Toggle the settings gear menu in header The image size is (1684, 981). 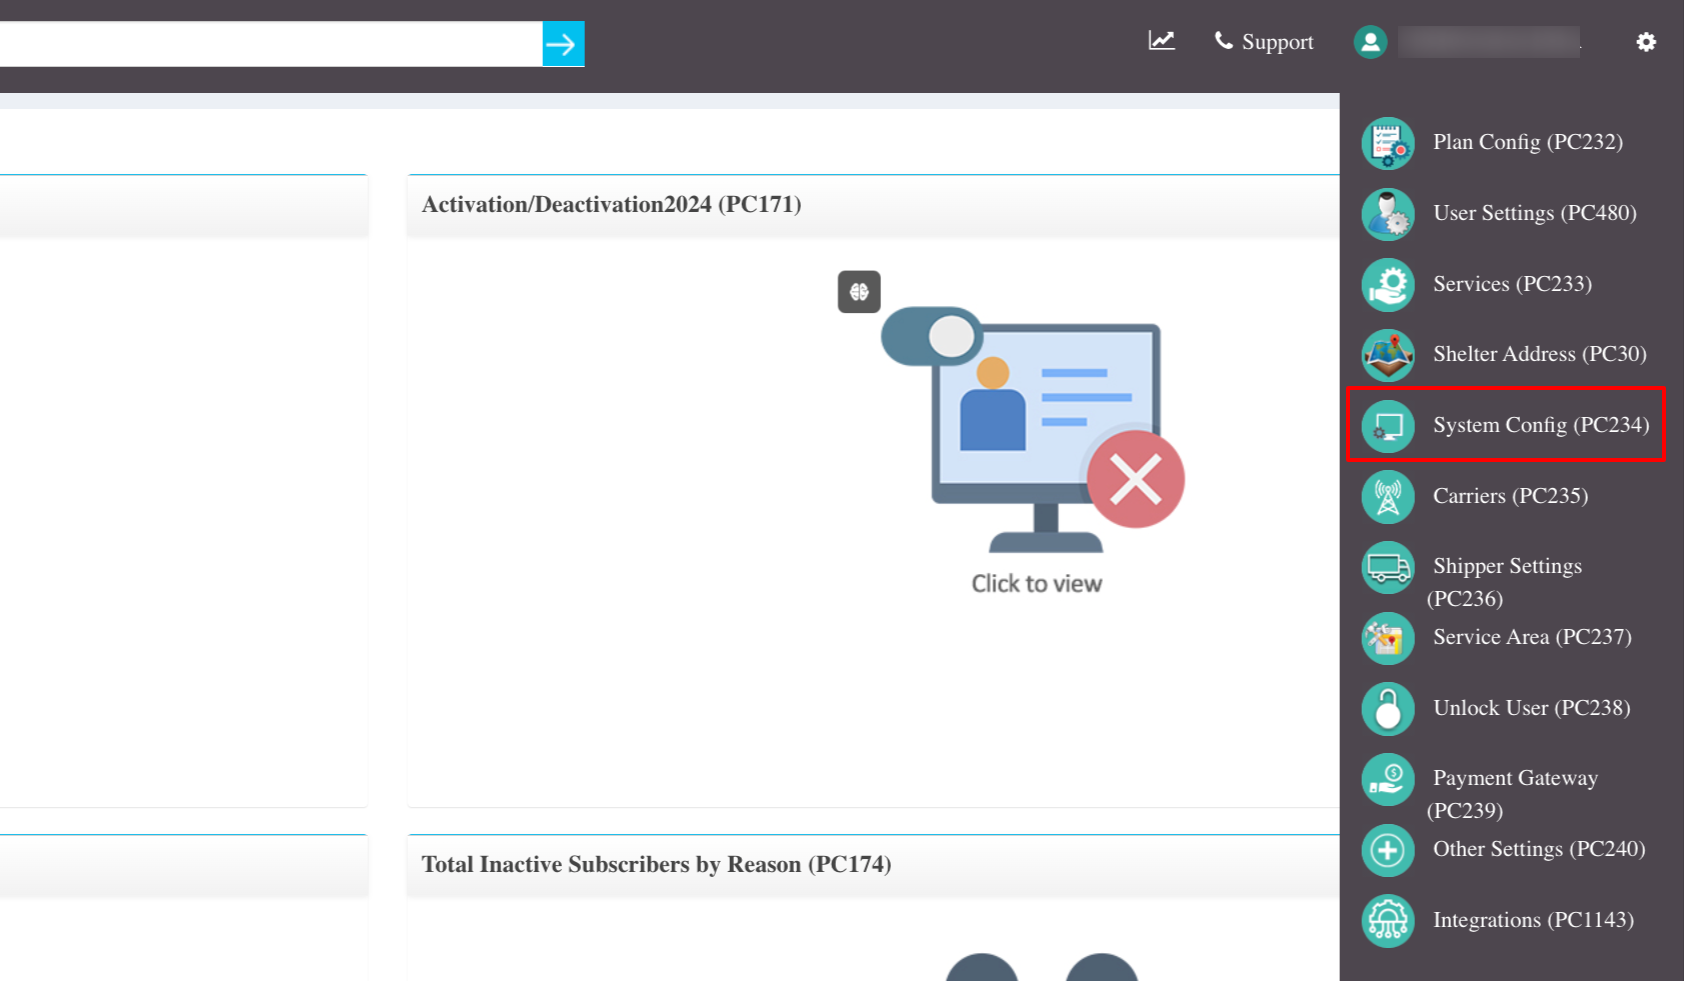pyautogui.click(x=1646, y=42)
